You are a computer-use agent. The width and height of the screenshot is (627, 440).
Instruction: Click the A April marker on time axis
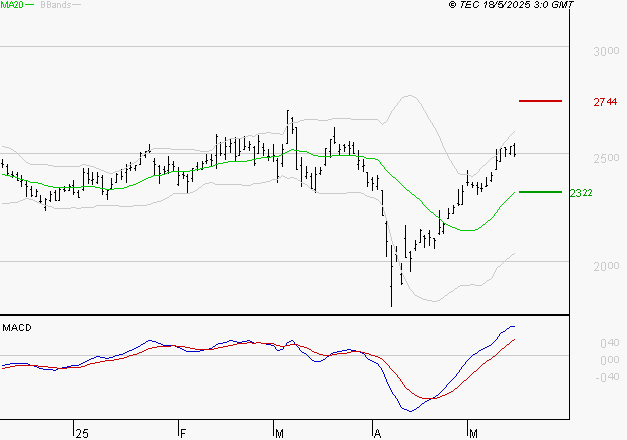(x=377, y=434)
